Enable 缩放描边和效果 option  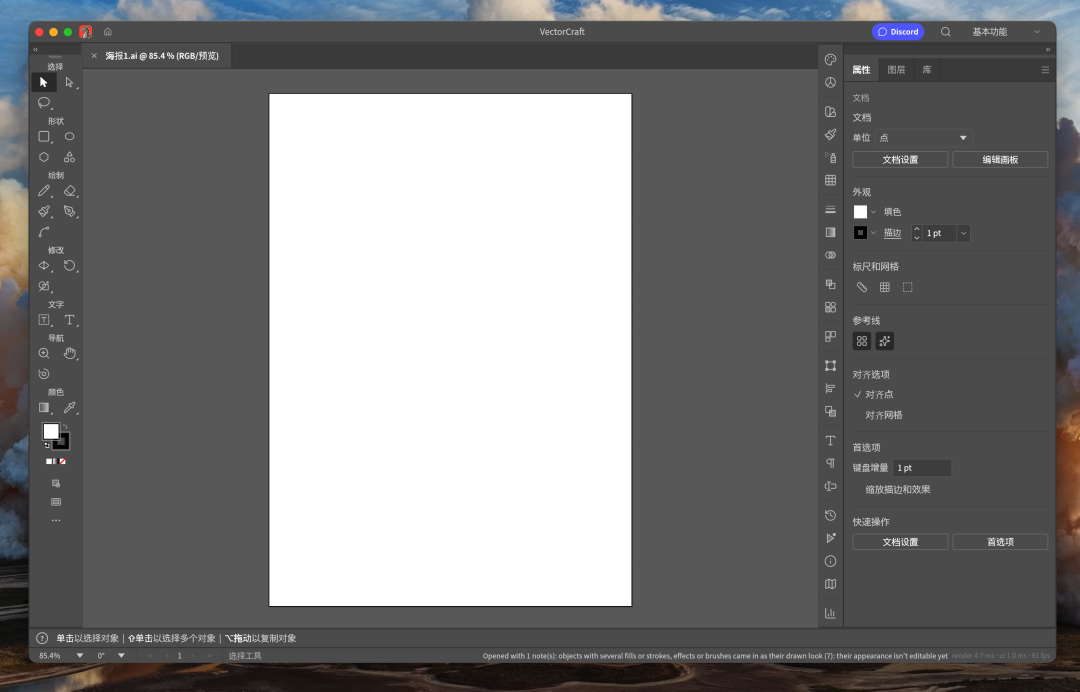coord(897,490)
